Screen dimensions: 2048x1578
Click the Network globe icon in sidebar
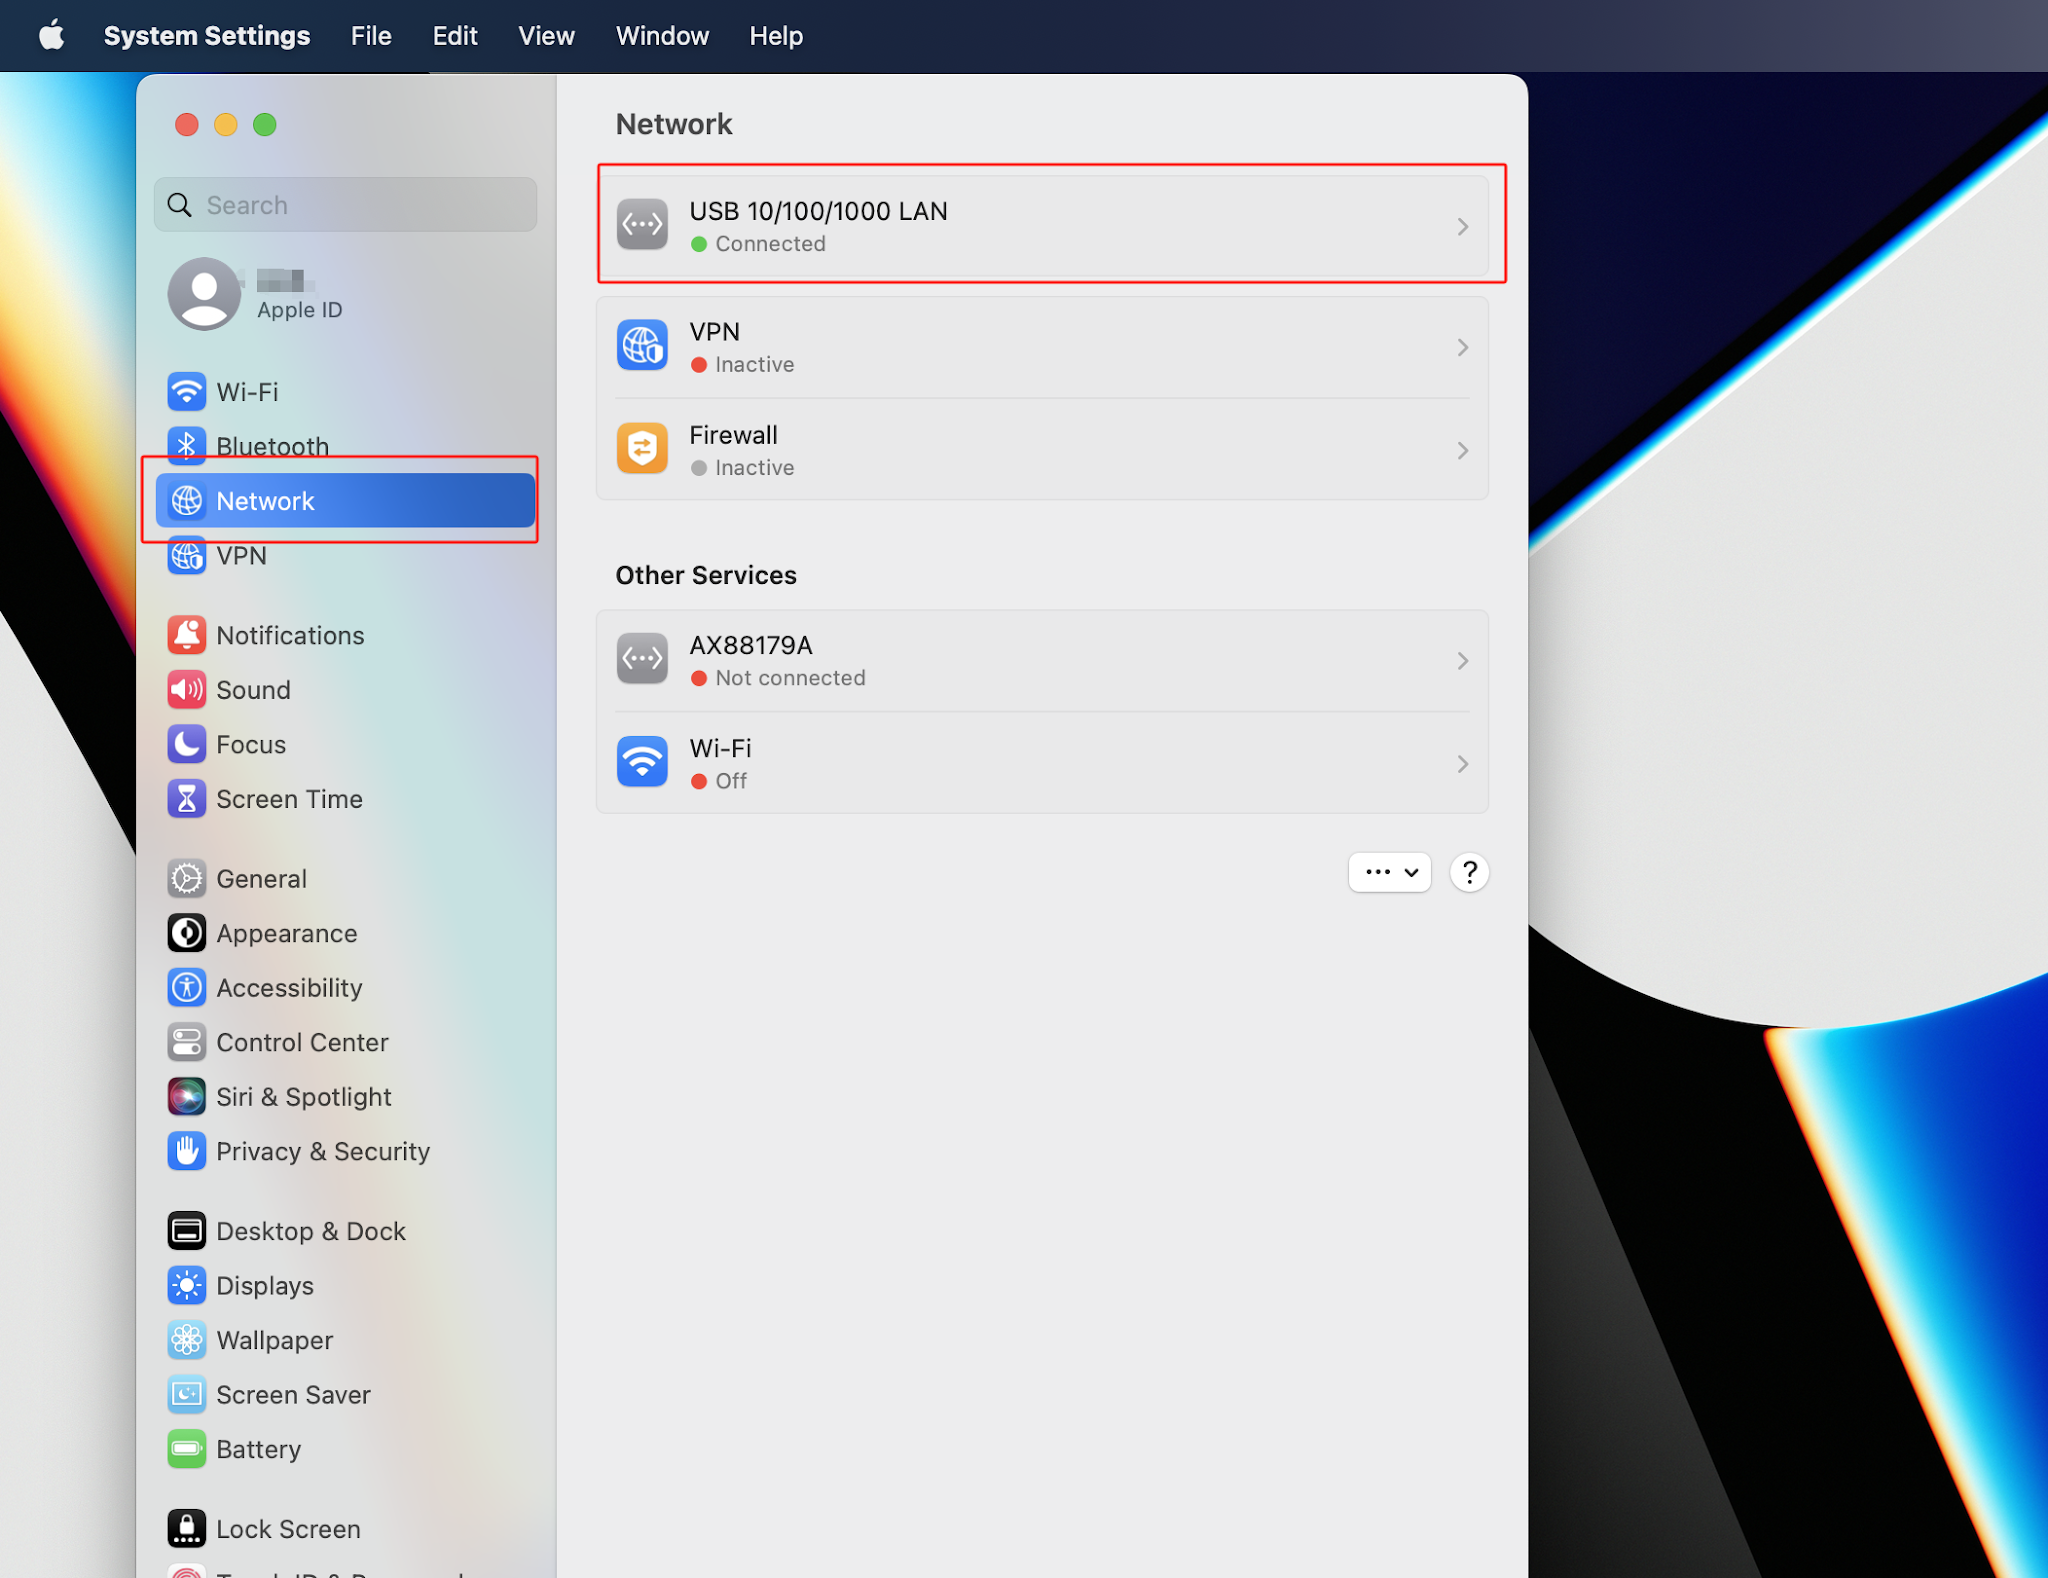click(x=187, y=500)
